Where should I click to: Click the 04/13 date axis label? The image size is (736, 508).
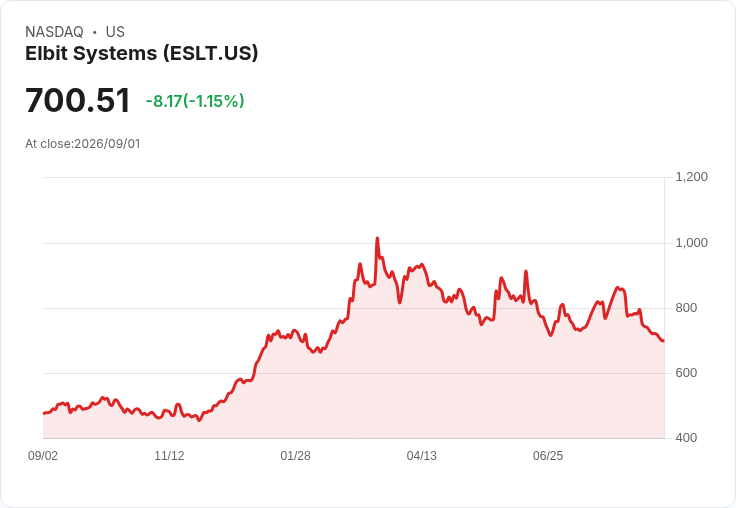[x=422, y=456]
